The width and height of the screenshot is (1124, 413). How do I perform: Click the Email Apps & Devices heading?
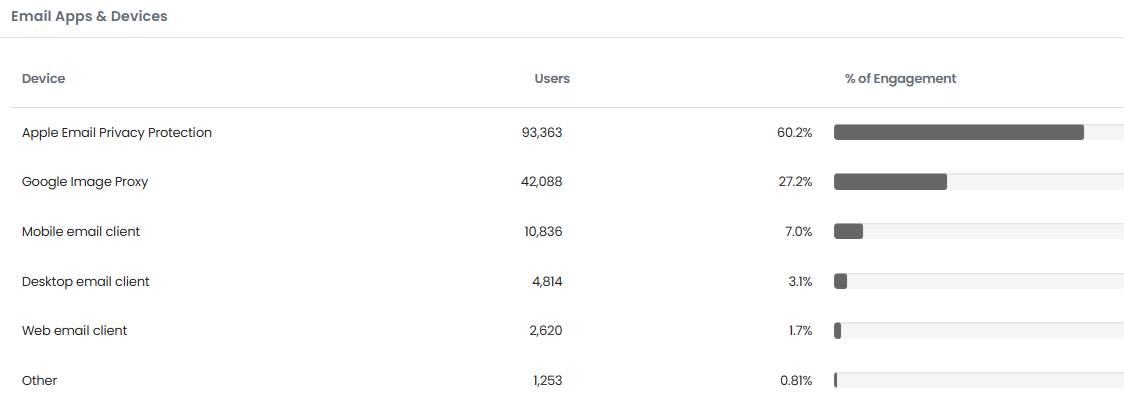coord(89,16)
